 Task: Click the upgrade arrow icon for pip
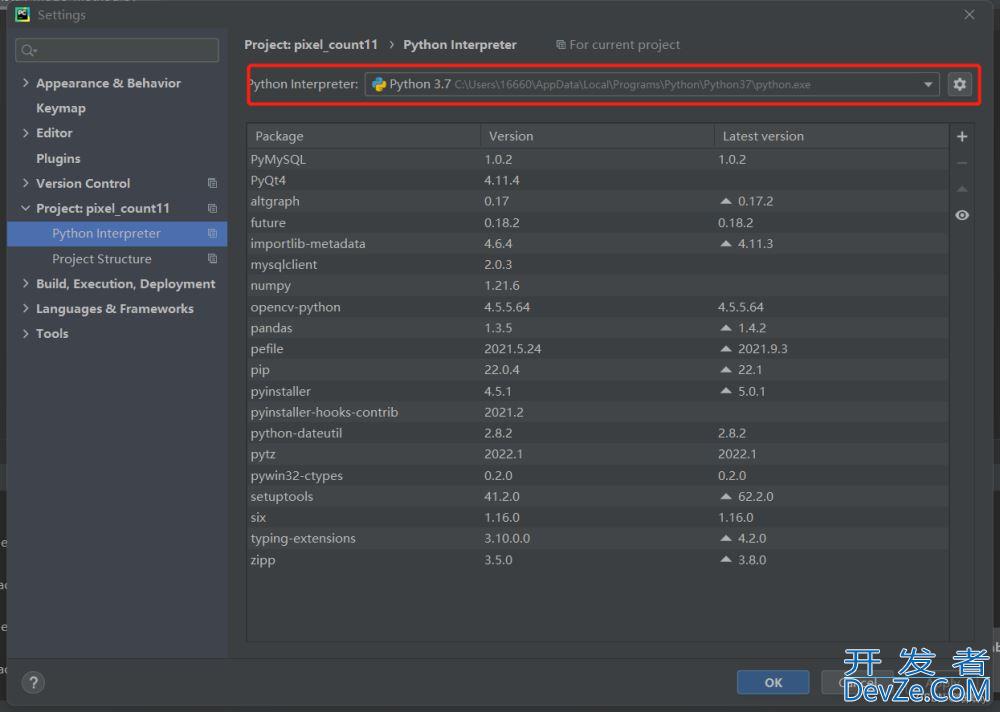point(726,370)
